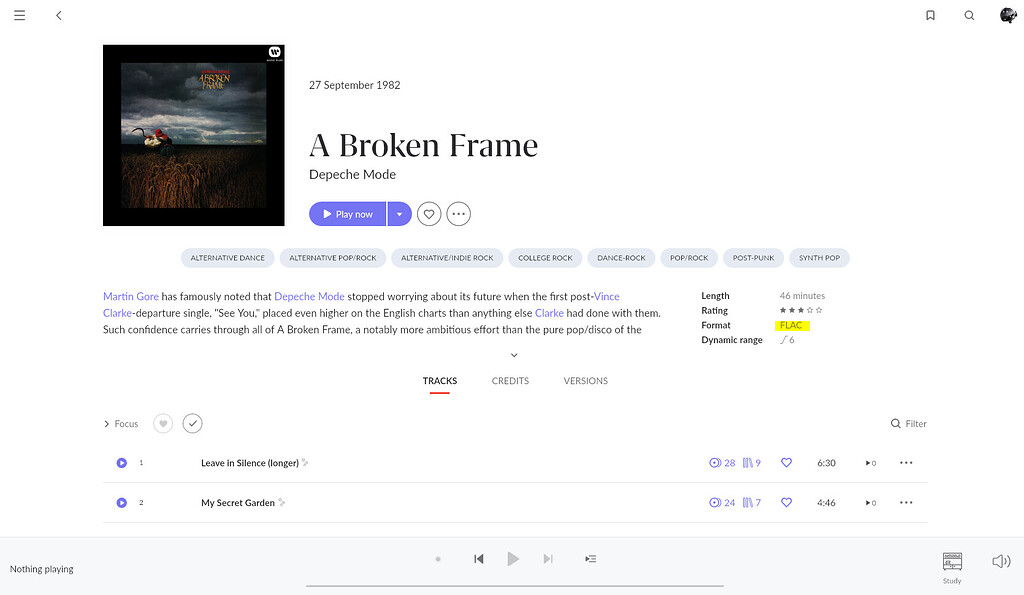Switch to the Tracks tab
The height and width of the screenshot is (595, 1024).
tap(440, 381)
